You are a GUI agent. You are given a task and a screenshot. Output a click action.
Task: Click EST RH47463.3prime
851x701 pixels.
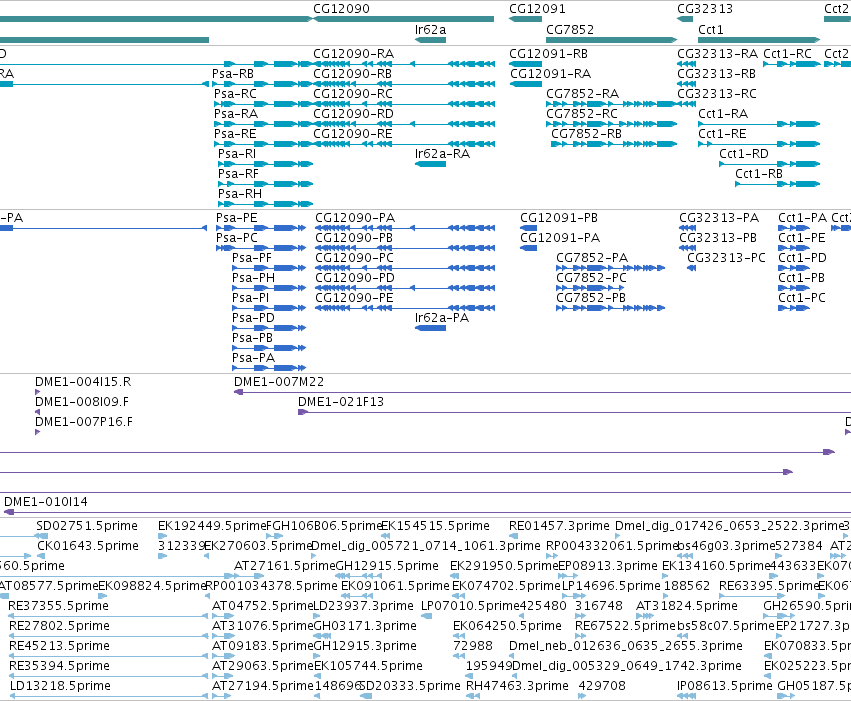(x=517, y=686)
